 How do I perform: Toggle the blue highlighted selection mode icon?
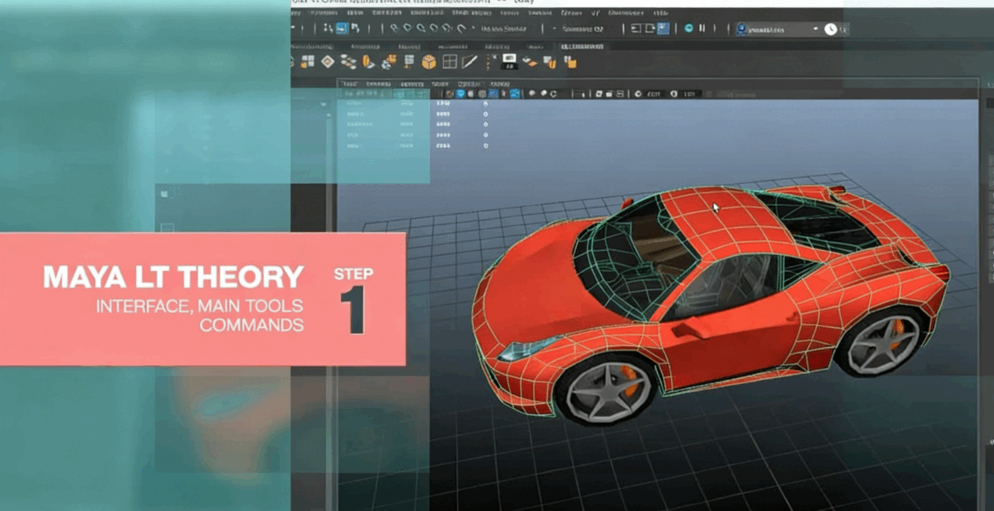[x=341, y=29]
